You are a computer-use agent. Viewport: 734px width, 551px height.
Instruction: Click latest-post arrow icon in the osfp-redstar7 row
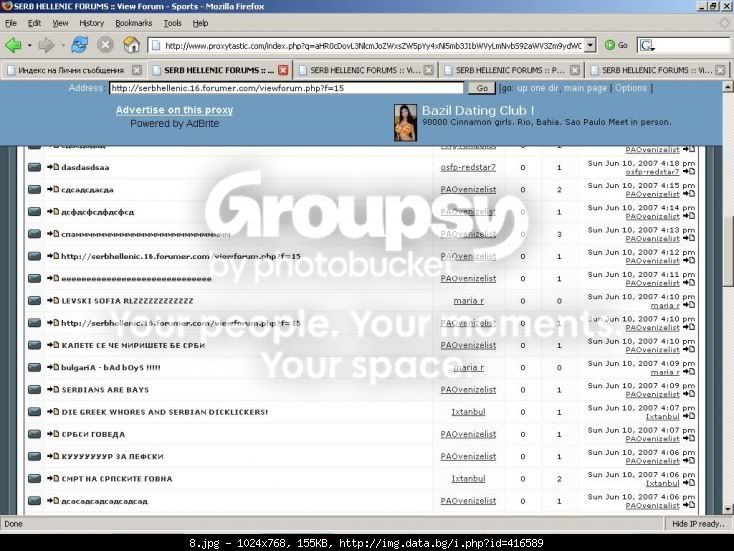point(689,172)
